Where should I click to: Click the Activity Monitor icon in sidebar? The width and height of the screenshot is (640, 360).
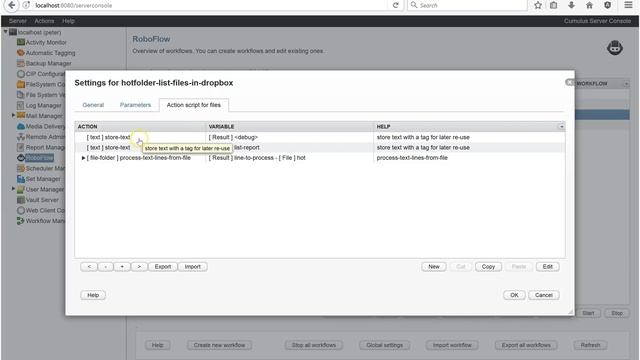tap(21, 42)
